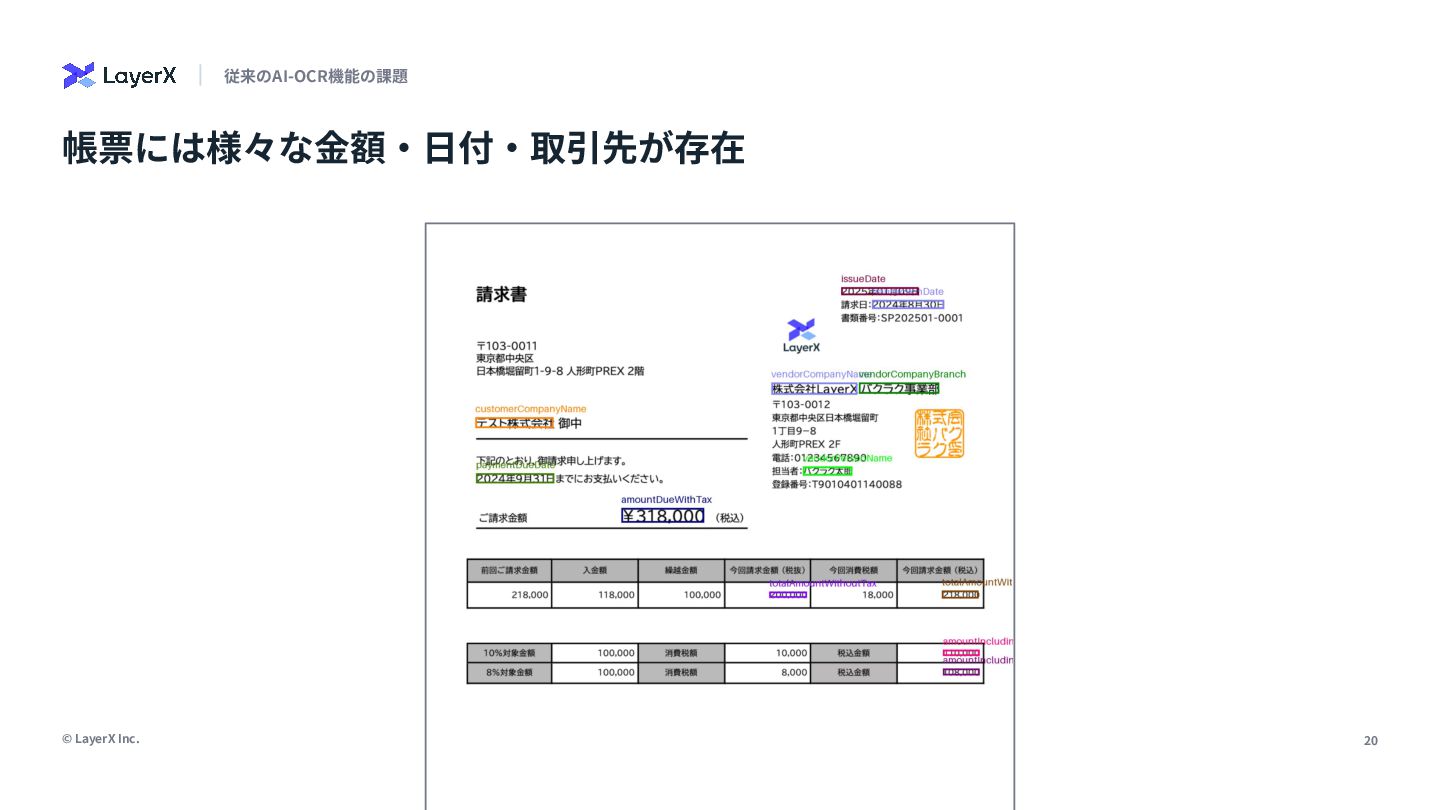Click the © LayerX Inc. footer text
Viewport: 1440px width, 810px height.
101,739
